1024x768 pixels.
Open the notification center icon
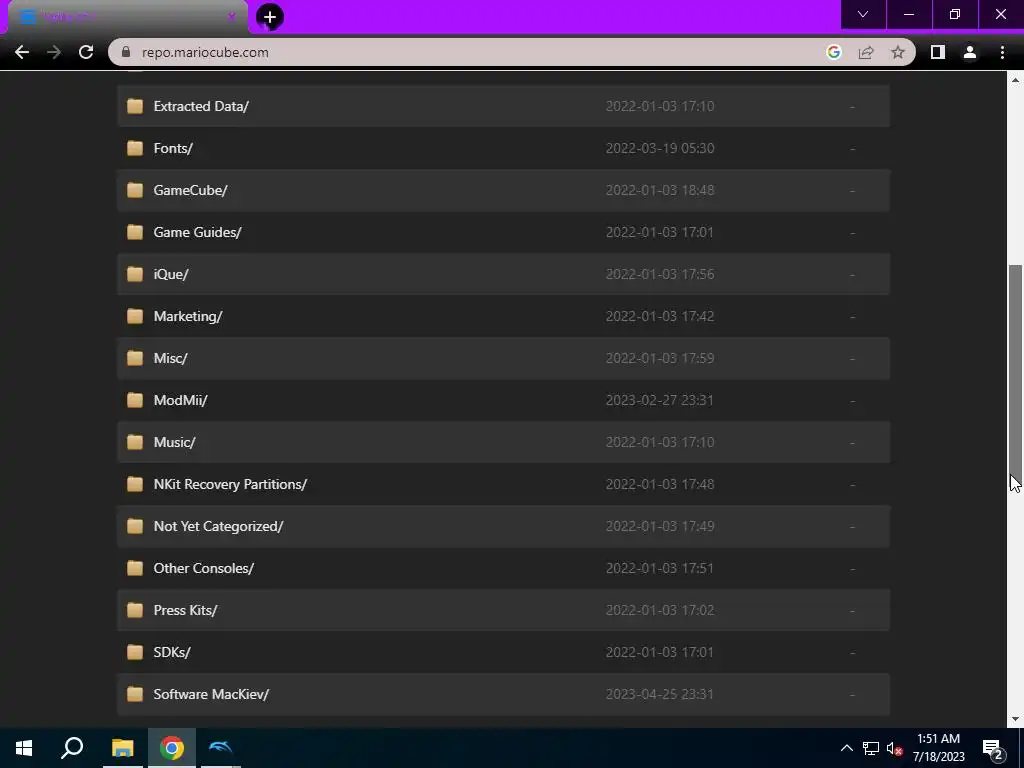[993, 748]
